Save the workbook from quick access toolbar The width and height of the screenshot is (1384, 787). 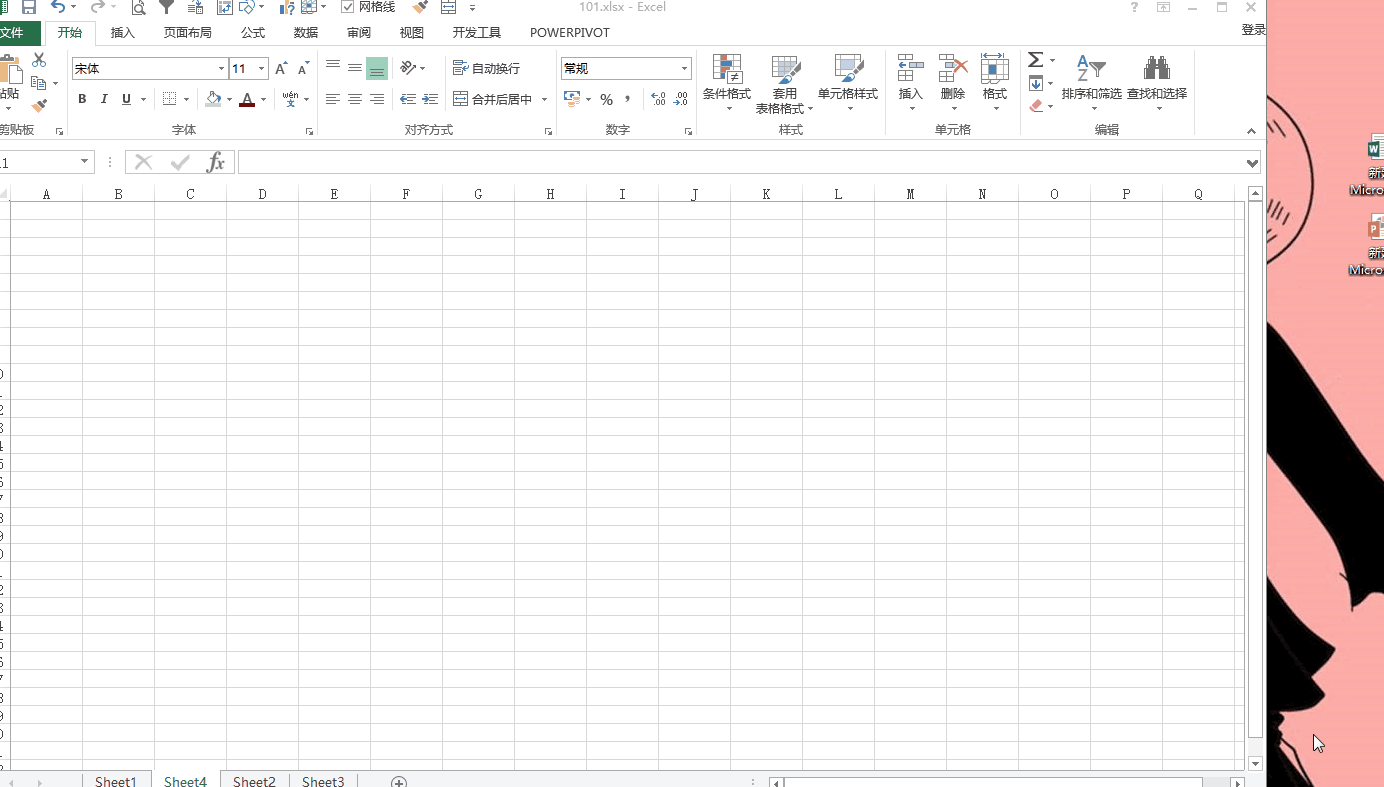29,7
